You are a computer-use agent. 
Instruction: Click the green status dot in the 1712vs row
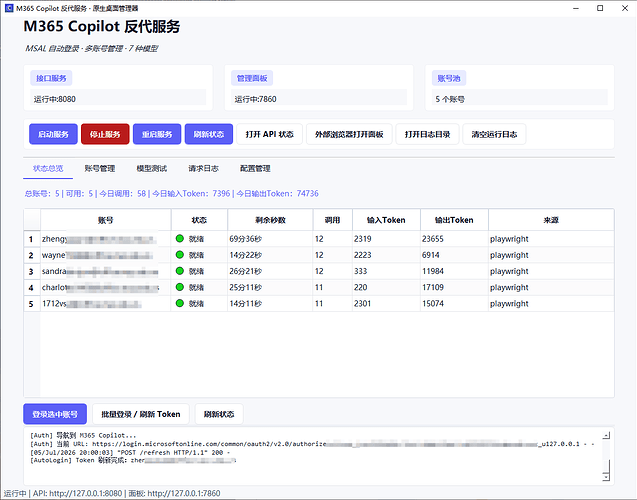(180, 303)
